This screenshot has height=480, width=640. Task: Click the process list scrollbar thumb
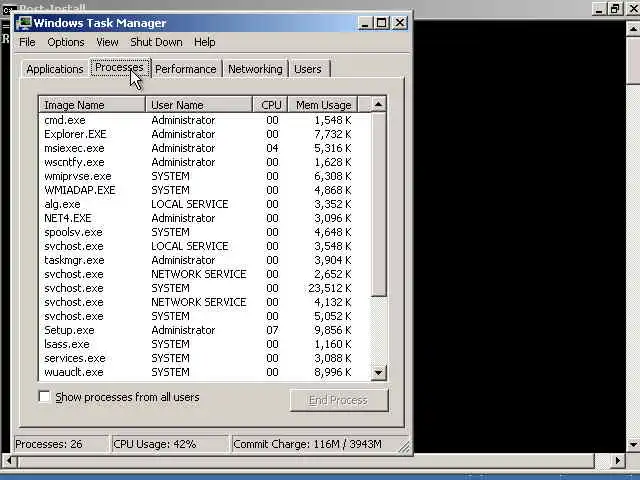(378, 204)
